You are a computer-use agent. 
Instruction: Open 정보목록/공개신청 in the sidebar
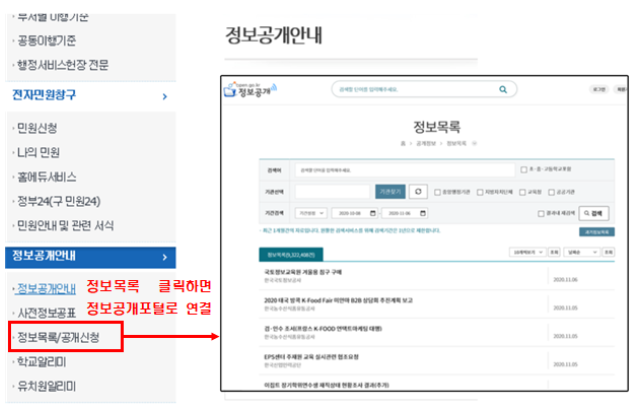[x=58, y=337]
